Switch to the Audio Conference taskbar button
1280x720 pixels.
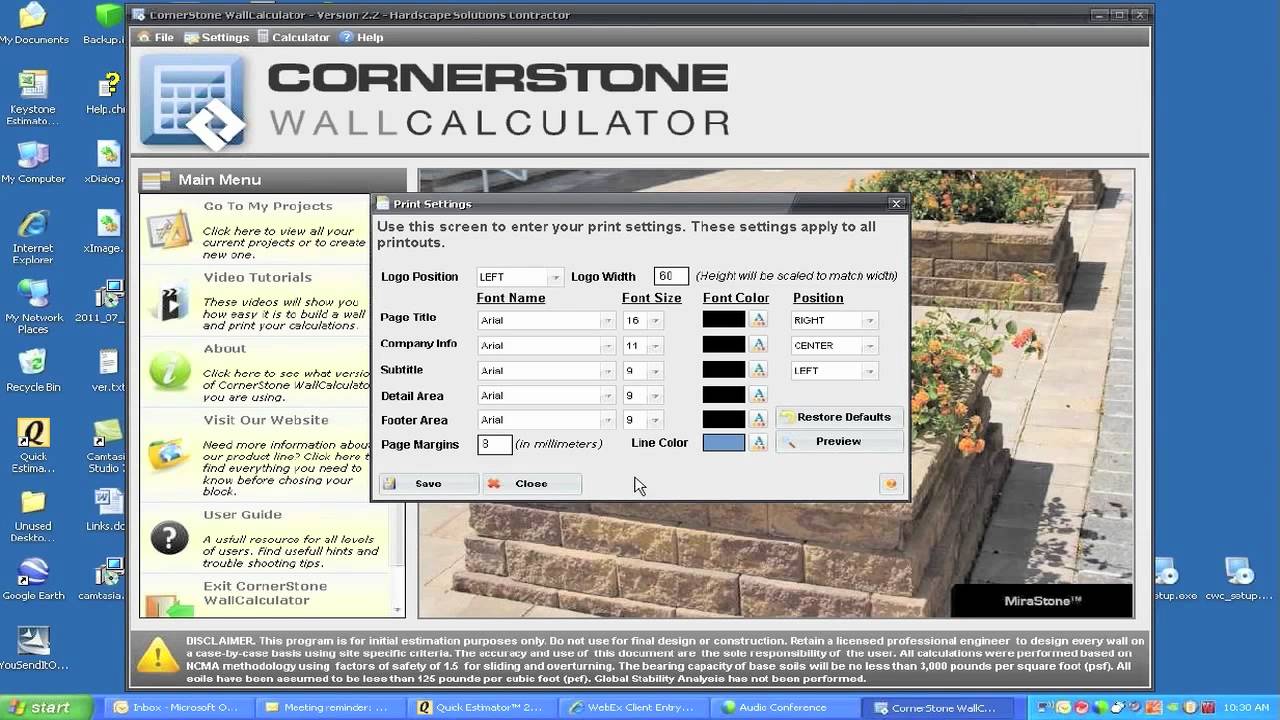(x=784, y=707)
